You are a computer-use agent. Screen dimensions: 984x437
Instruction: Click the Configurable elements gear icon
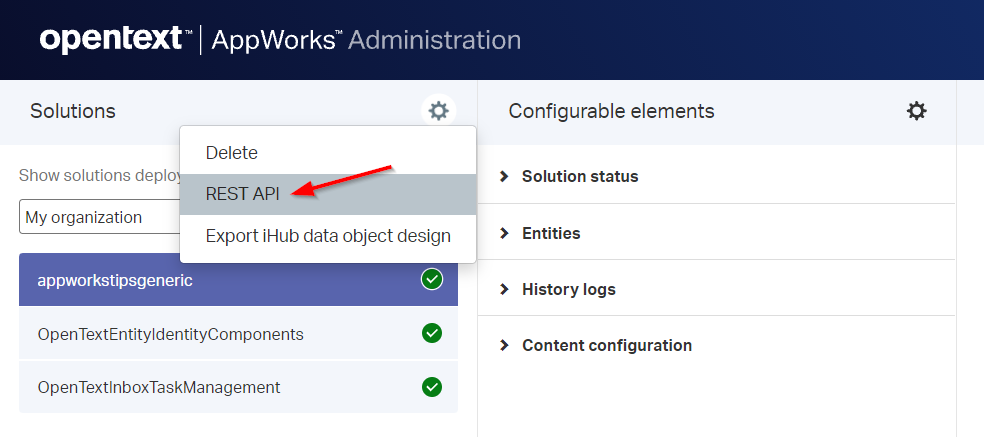[916, 111]
